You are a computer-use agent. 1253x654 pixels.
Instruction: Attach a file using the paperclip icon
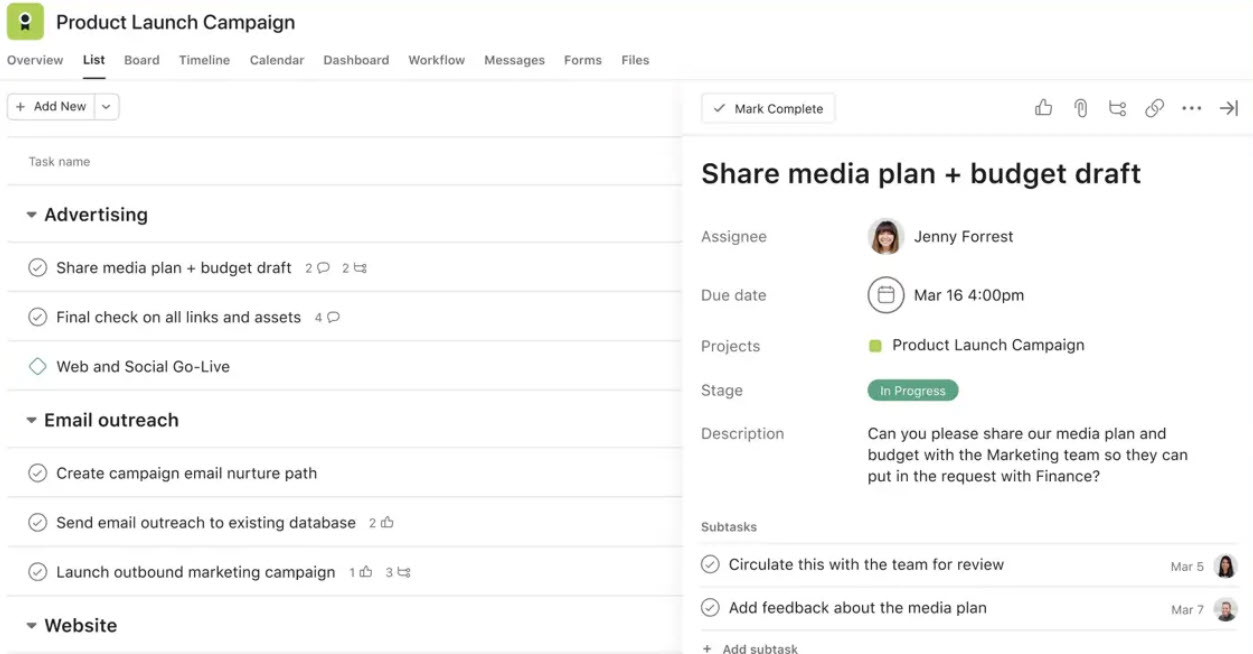[x=1080, y=107]
